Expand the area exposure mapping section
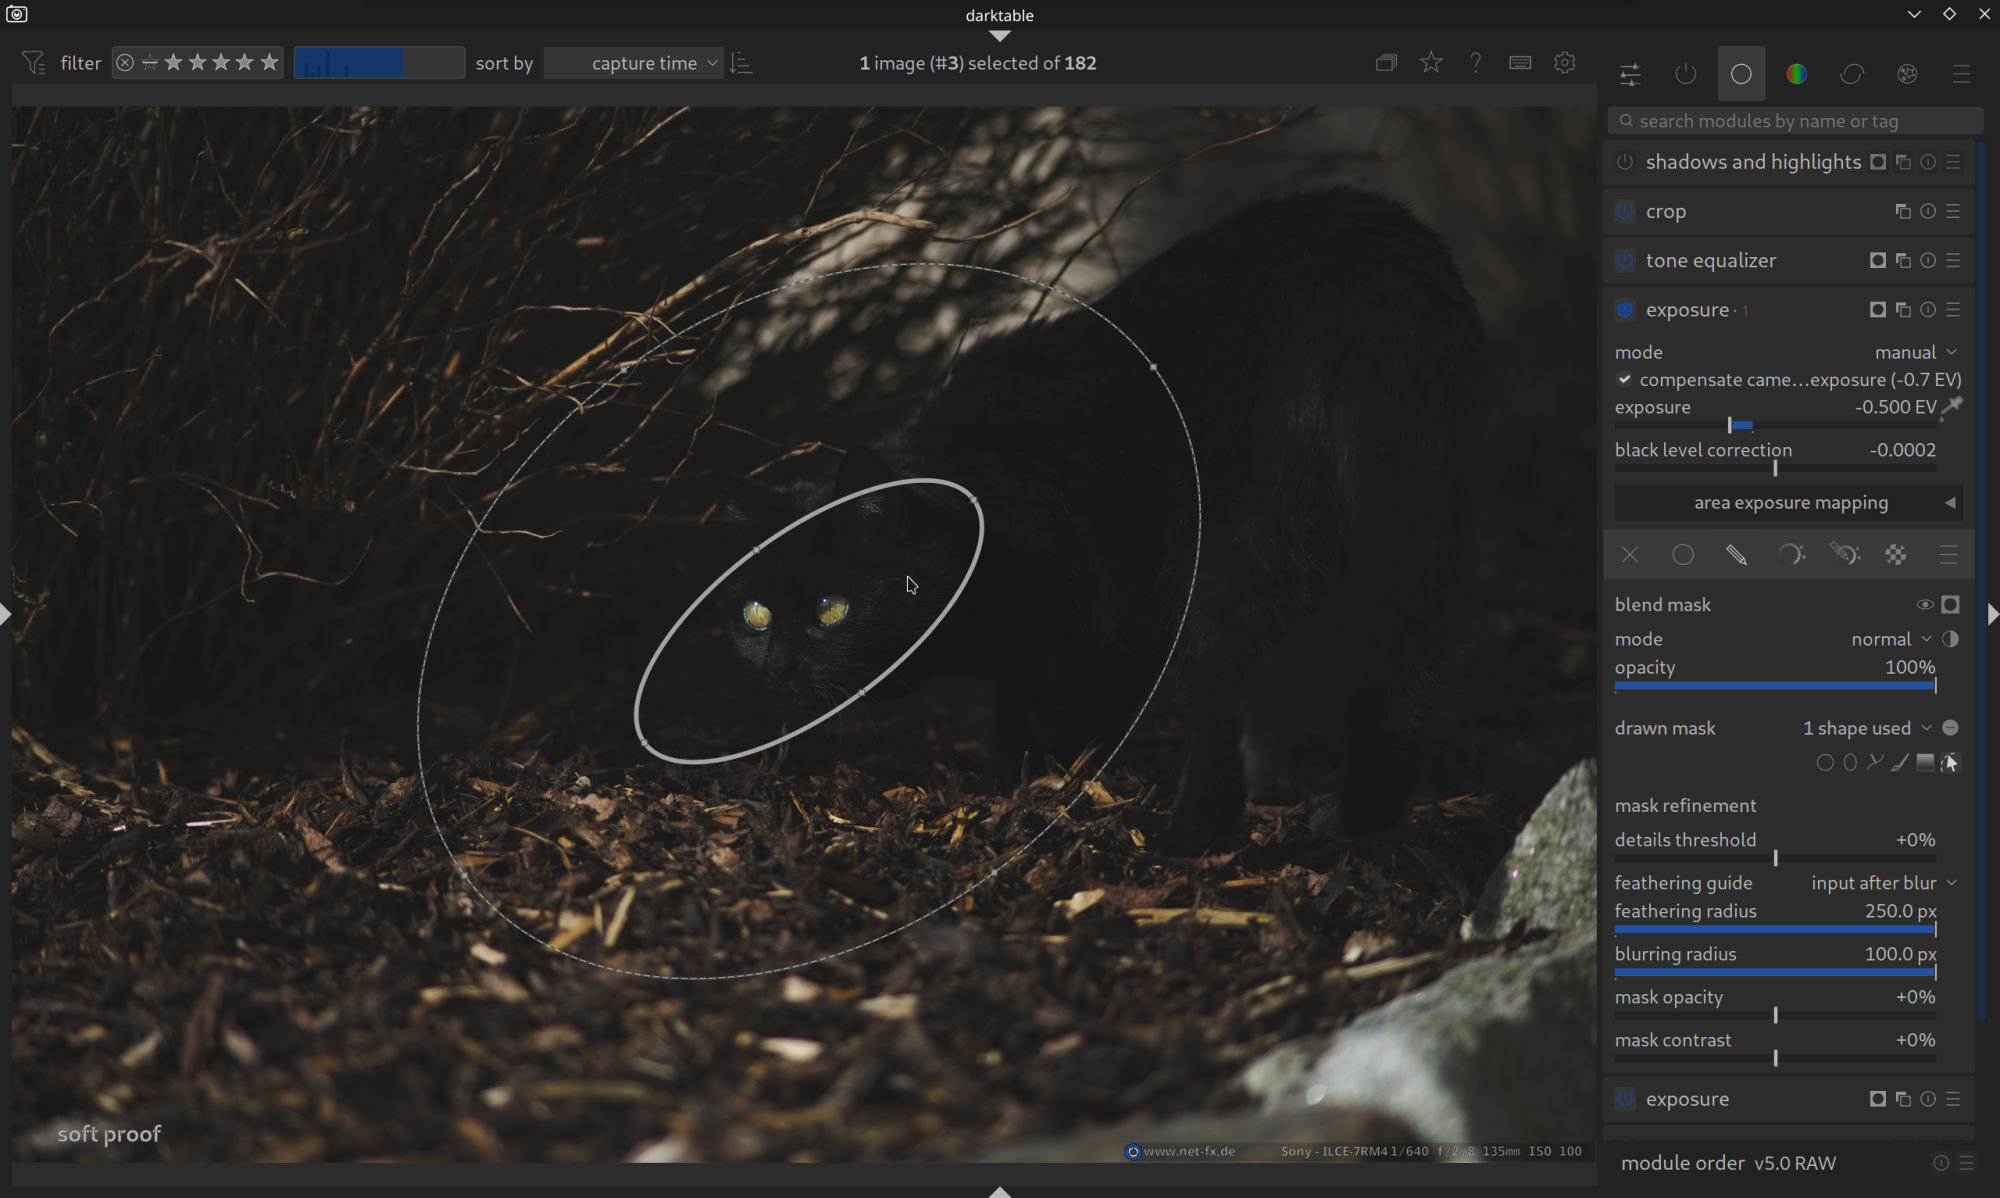 tap(1789, 503)
